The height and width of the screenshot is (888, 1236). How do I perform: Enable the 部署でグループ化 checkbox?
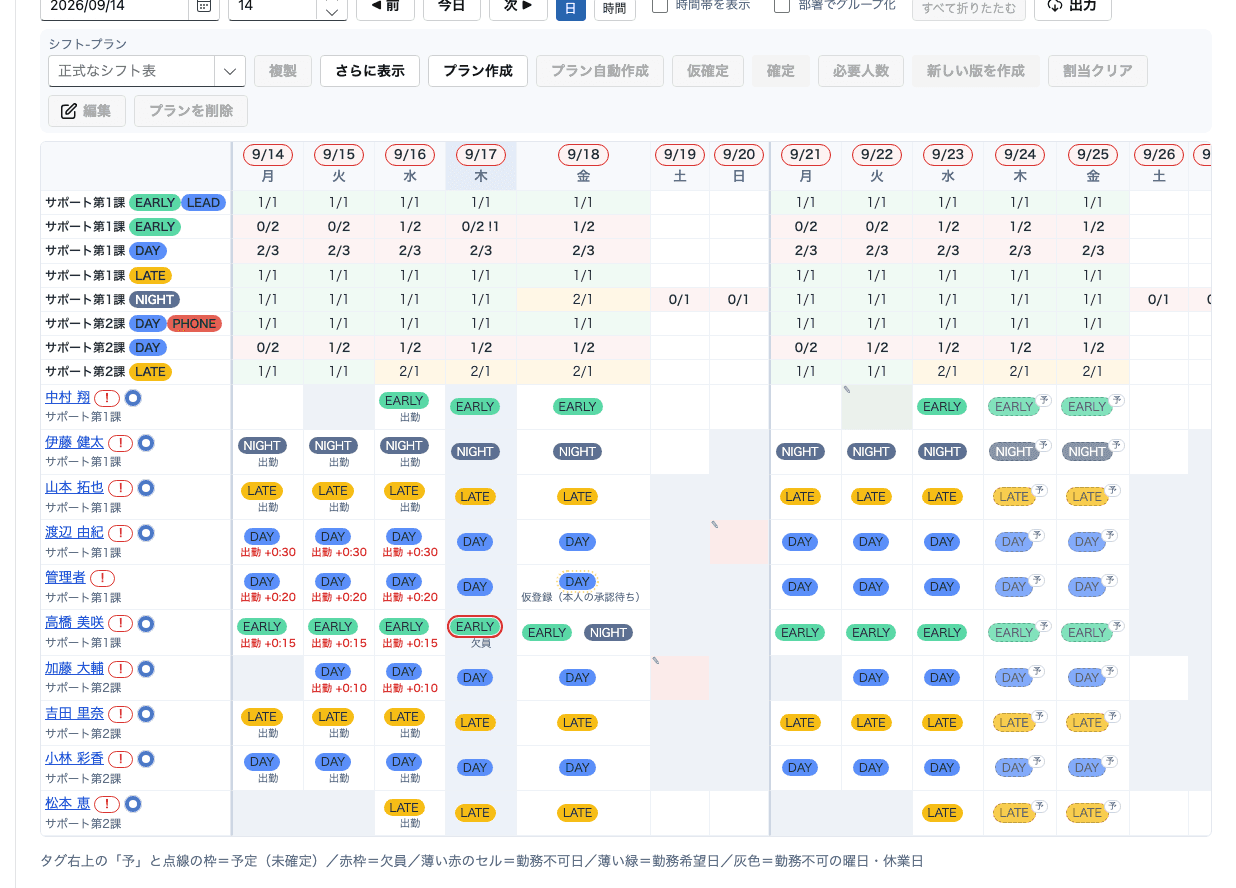[782, 6]
